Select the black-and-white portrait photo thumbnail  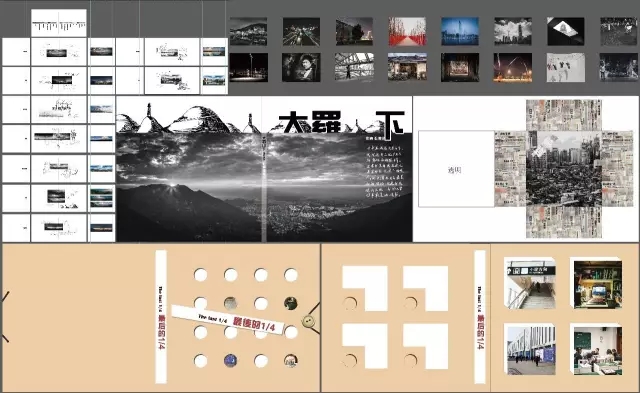click(301, 67)
